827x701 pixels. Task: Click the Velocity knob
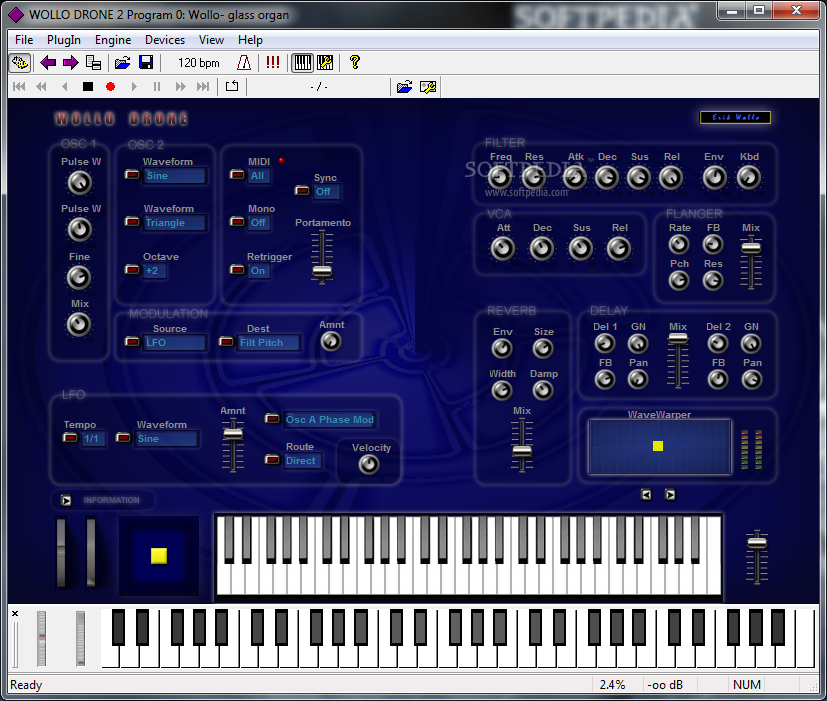369,464
